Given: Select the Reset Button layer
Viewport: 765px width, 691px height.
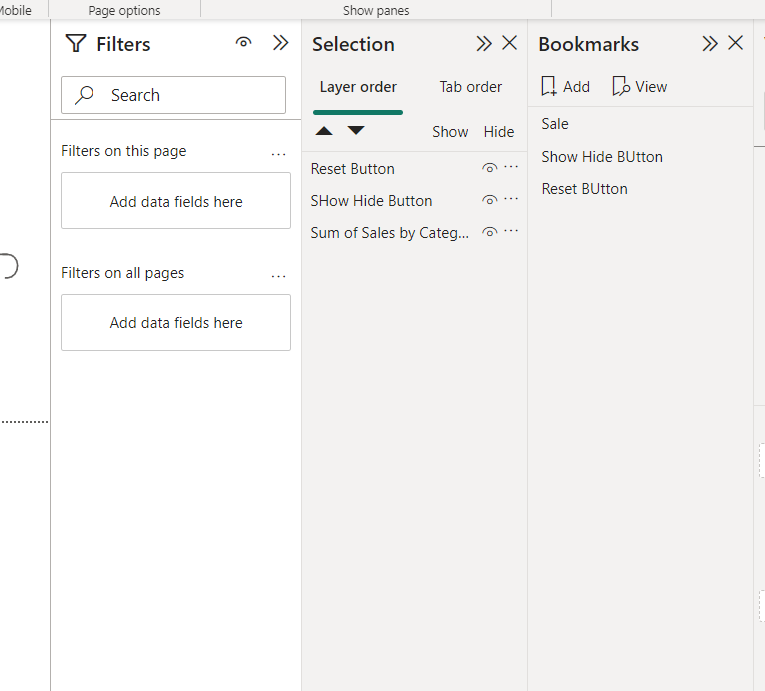Looking at the screenshot, I should [352, 169].
